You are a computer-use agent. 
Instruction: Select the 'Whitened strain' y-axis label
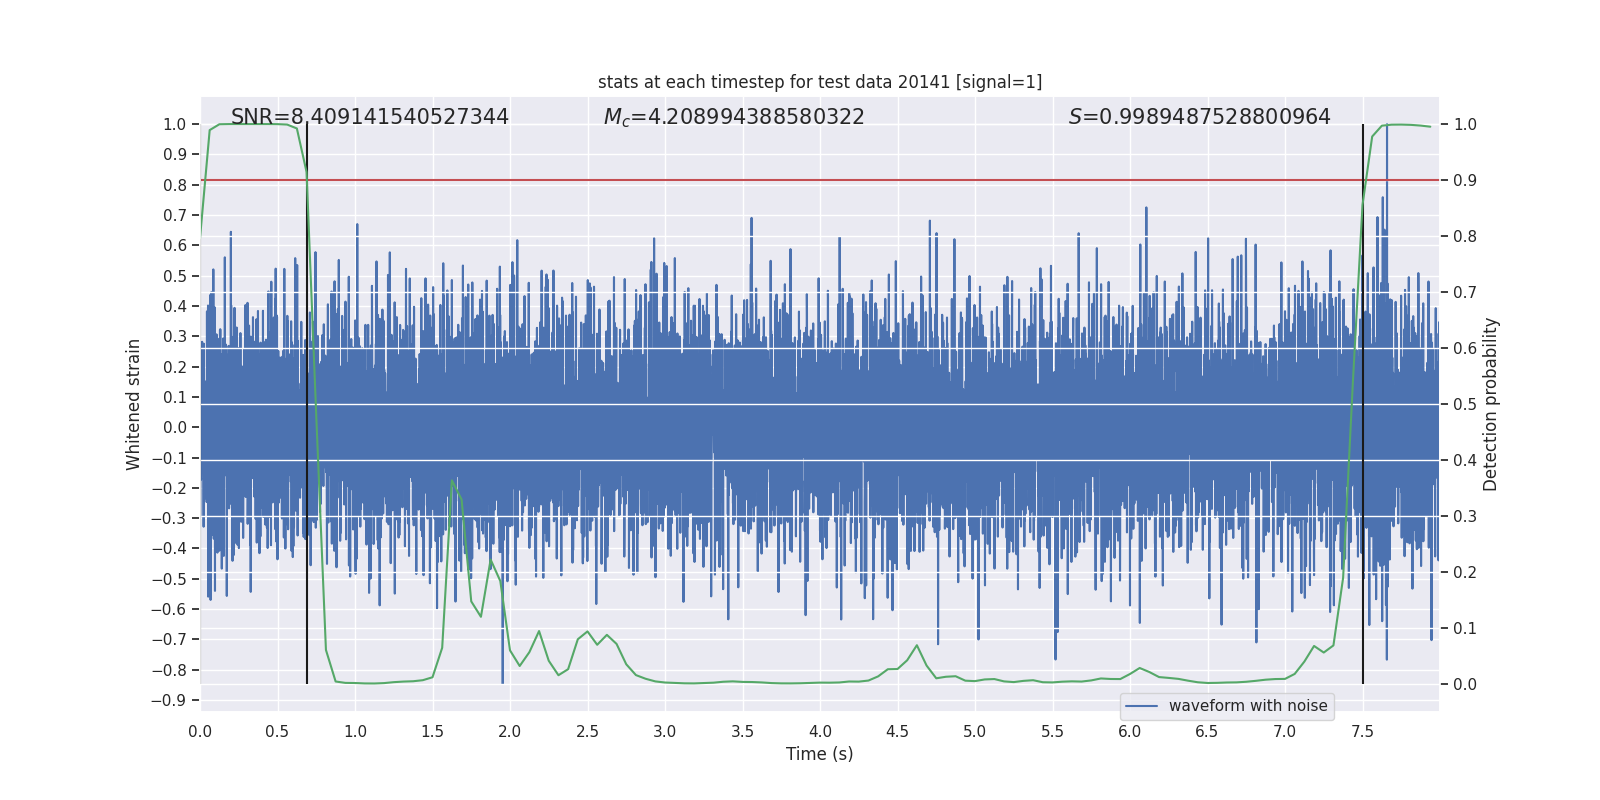[133, 404]
